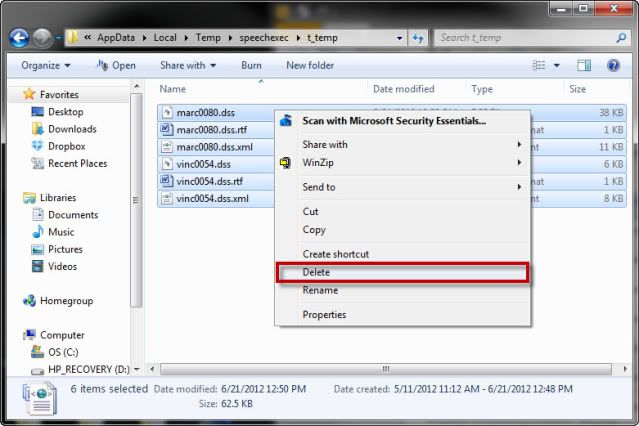
Task: Open the address bar history dropdown
Action: pos(399,38)
